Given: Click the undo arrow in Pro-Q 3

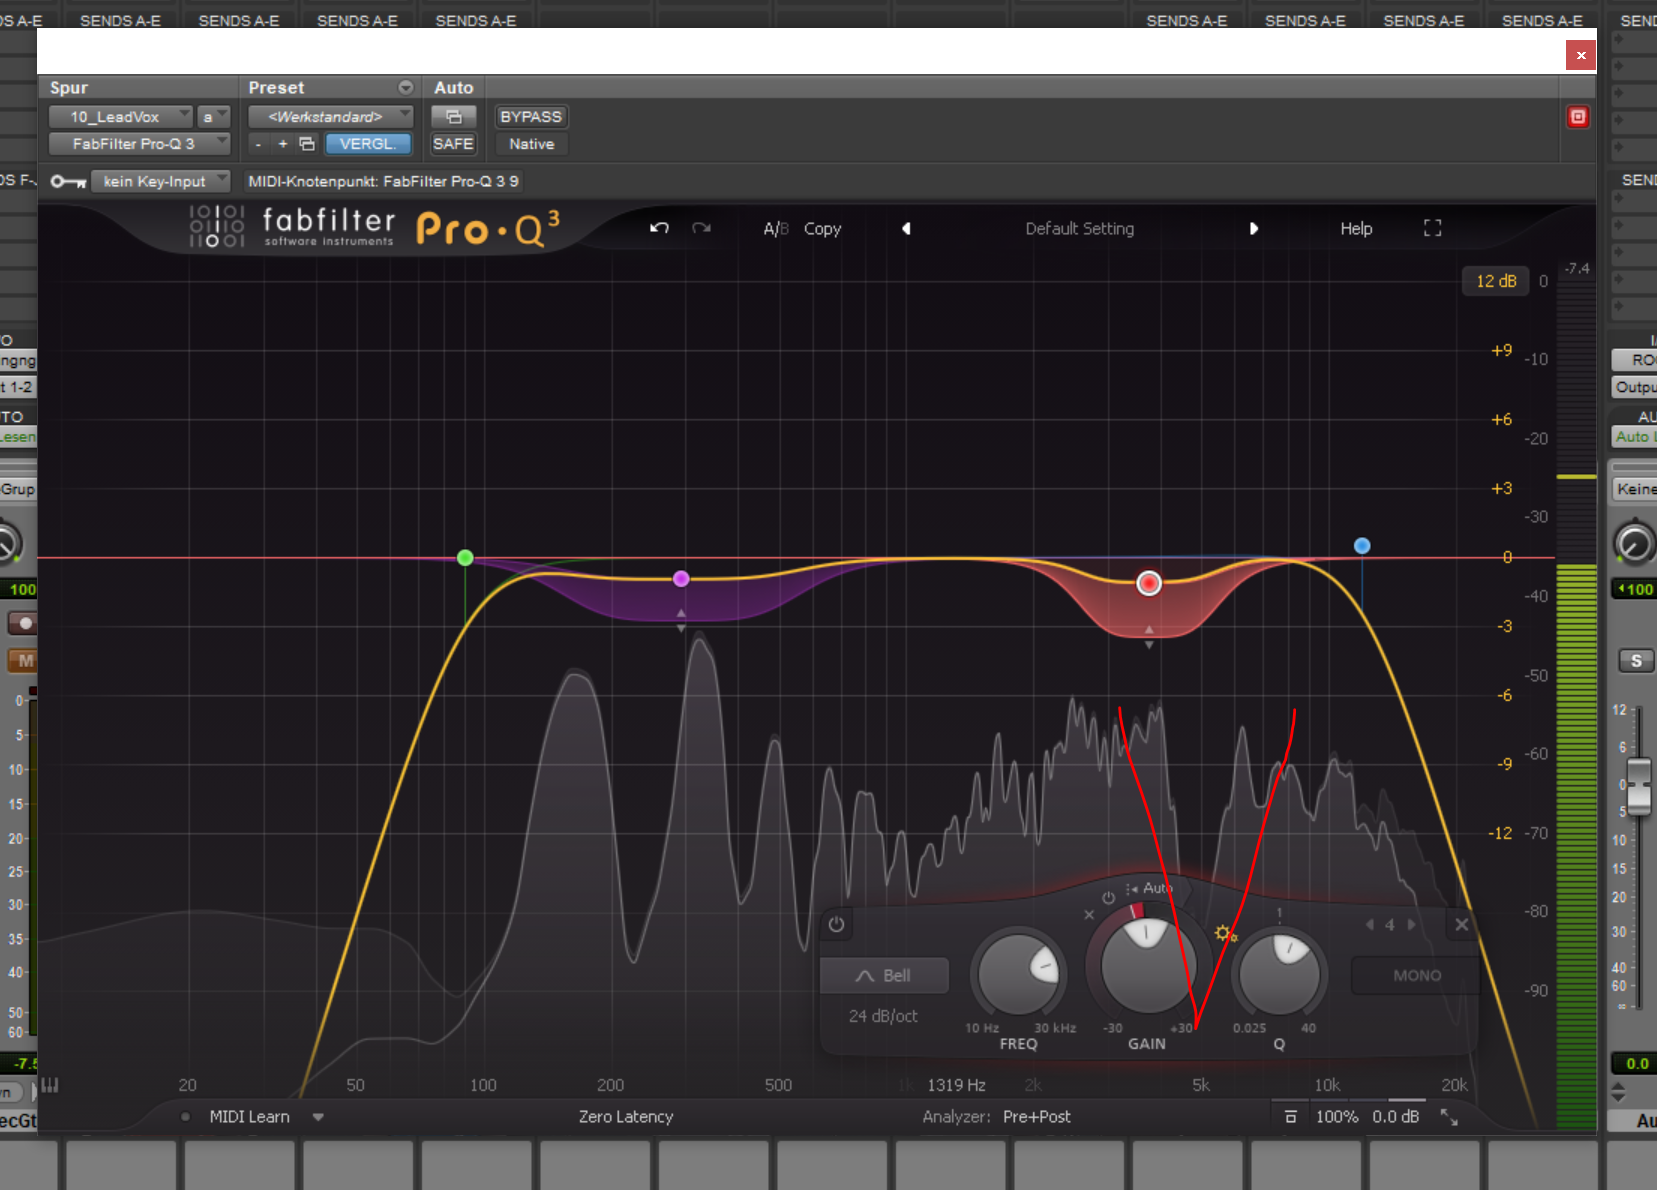Looking at the screenshot, I should tap(659, 228).
